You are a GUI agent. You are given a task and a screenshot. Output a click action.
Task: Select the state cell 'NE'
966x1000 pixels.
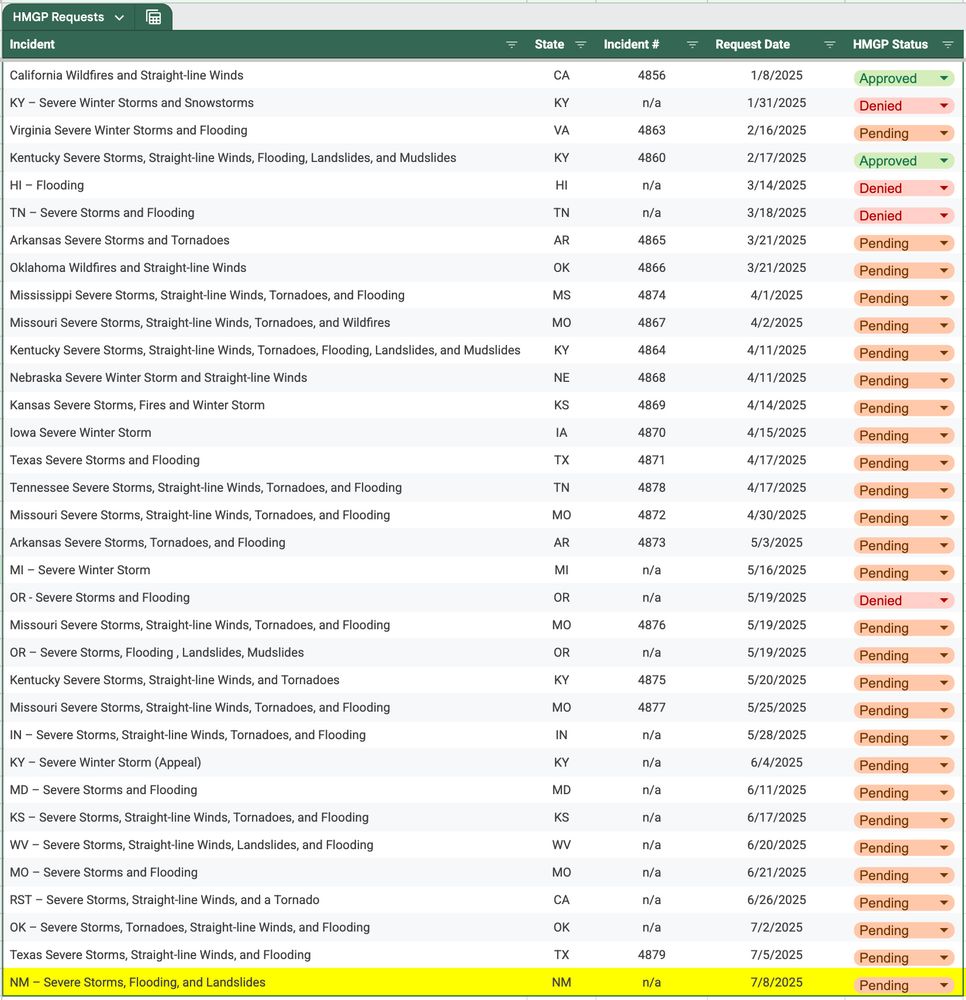point(561,378)
